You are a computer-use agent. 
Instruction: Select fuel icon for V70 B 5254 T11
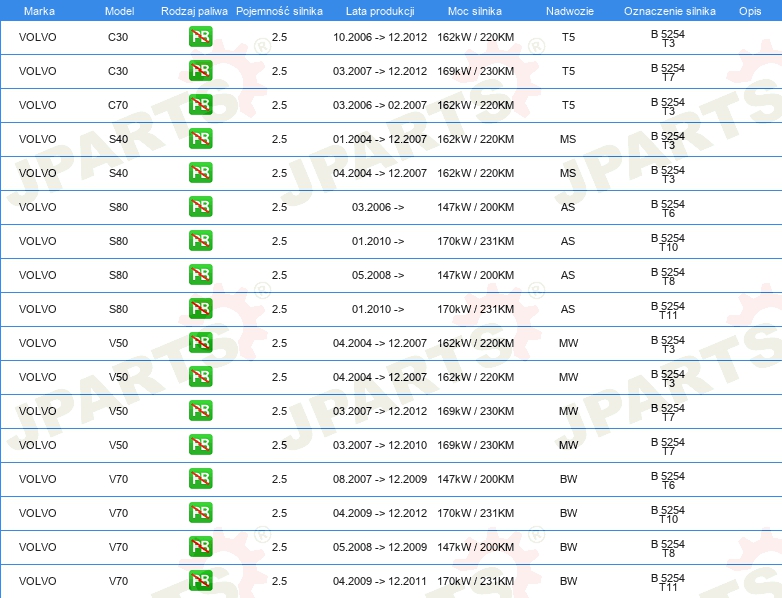click(200, 581)
